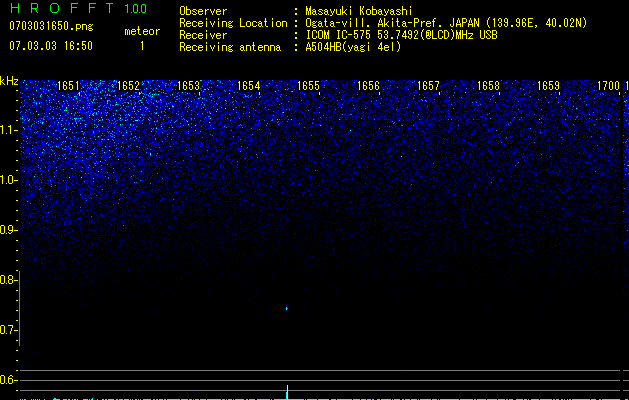Screen dimensions: 629x400
Task: Click the Observer label
Action: tap(203, 11)
